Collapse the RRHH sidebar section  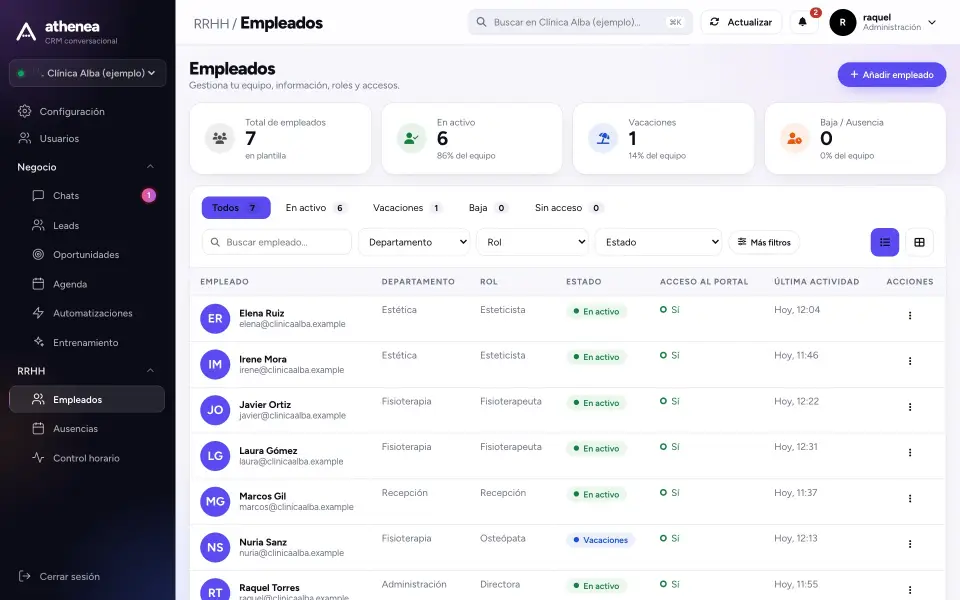pyautogui.click(x=150, y=370)
